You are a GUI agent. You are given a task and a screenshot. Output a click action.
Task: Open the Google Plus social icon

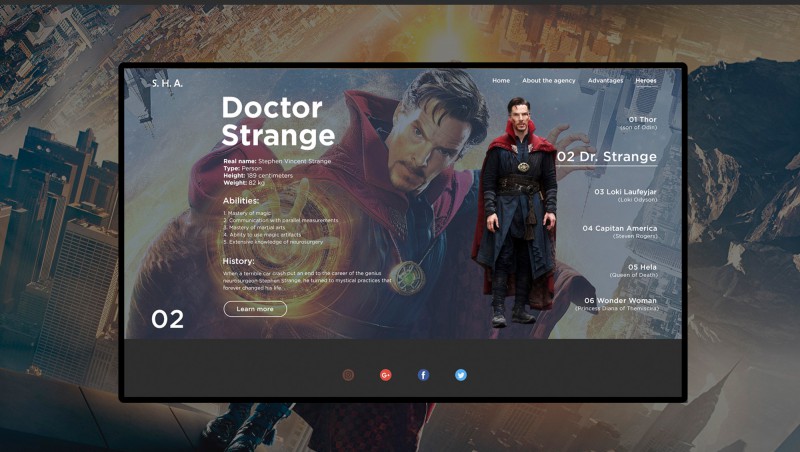[386, 375]
